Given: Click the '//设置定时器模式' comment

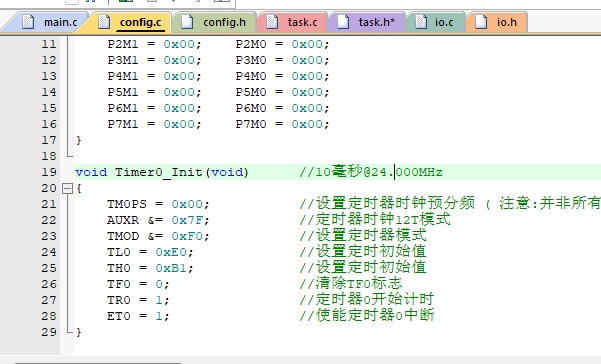Looking at the screenshot, I should coord(363,236).
